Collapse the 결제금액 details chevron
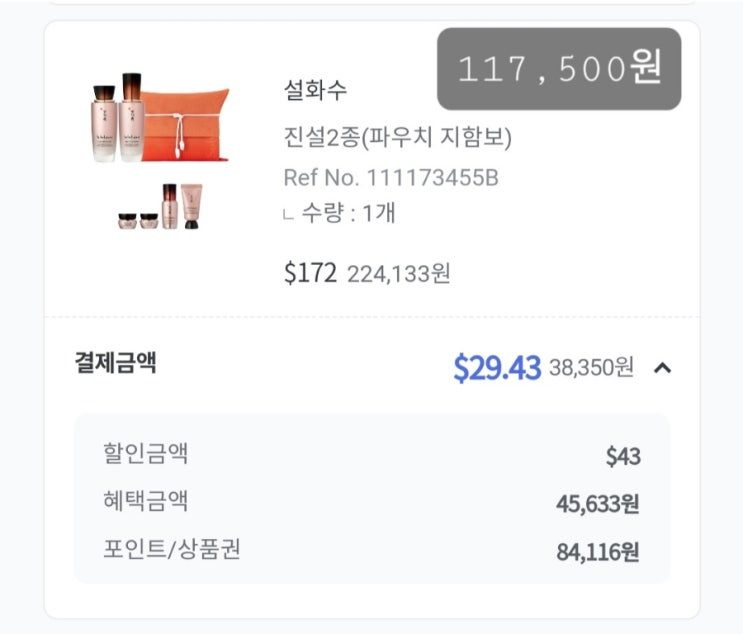The height and width of the screenshot is (634, 743). (x=662, y=368)
